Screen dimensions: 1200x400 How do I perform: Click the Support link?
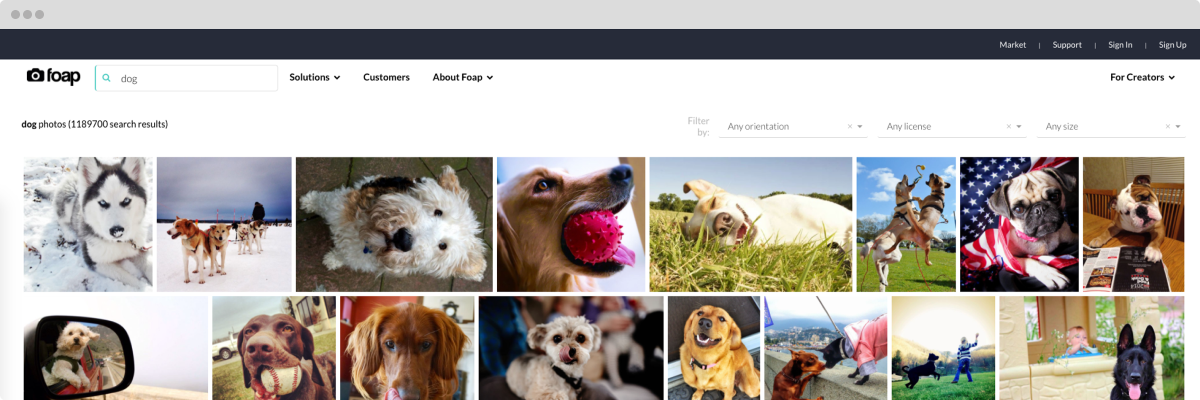point(1067,45)
